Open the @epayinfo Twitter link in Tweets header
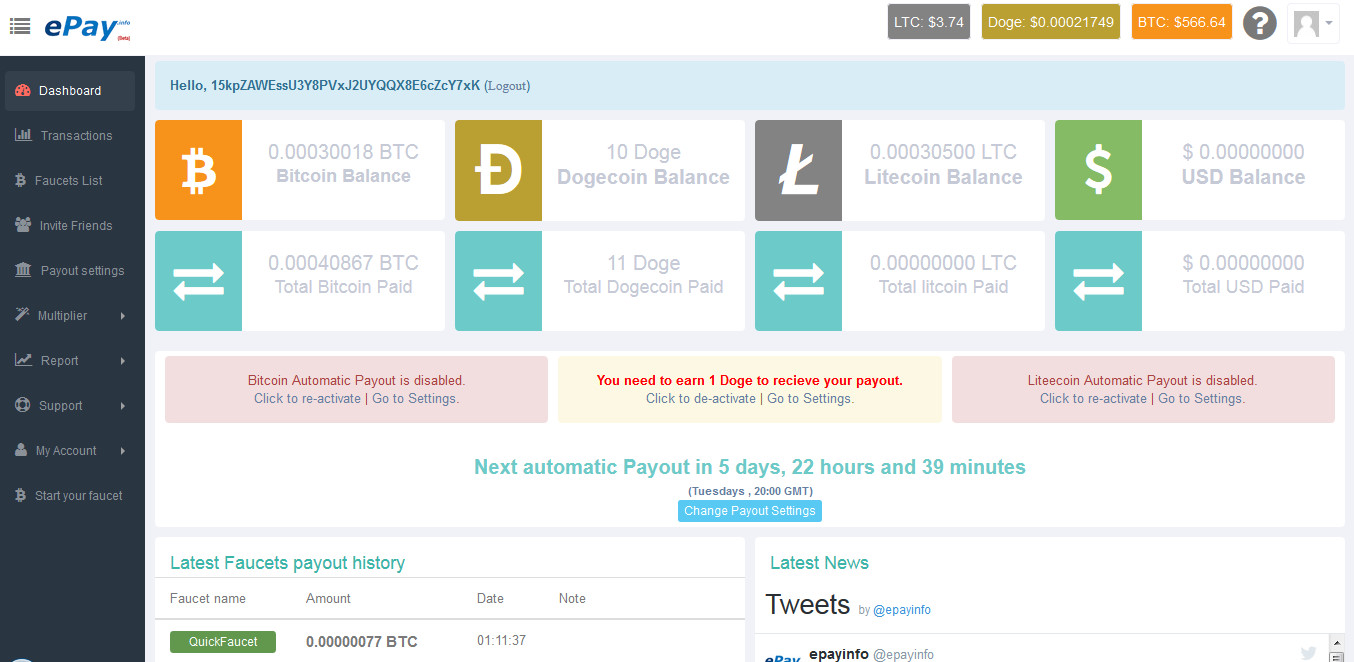The width and height of the screenshot is (1354, 662). [x=902, y=609]
